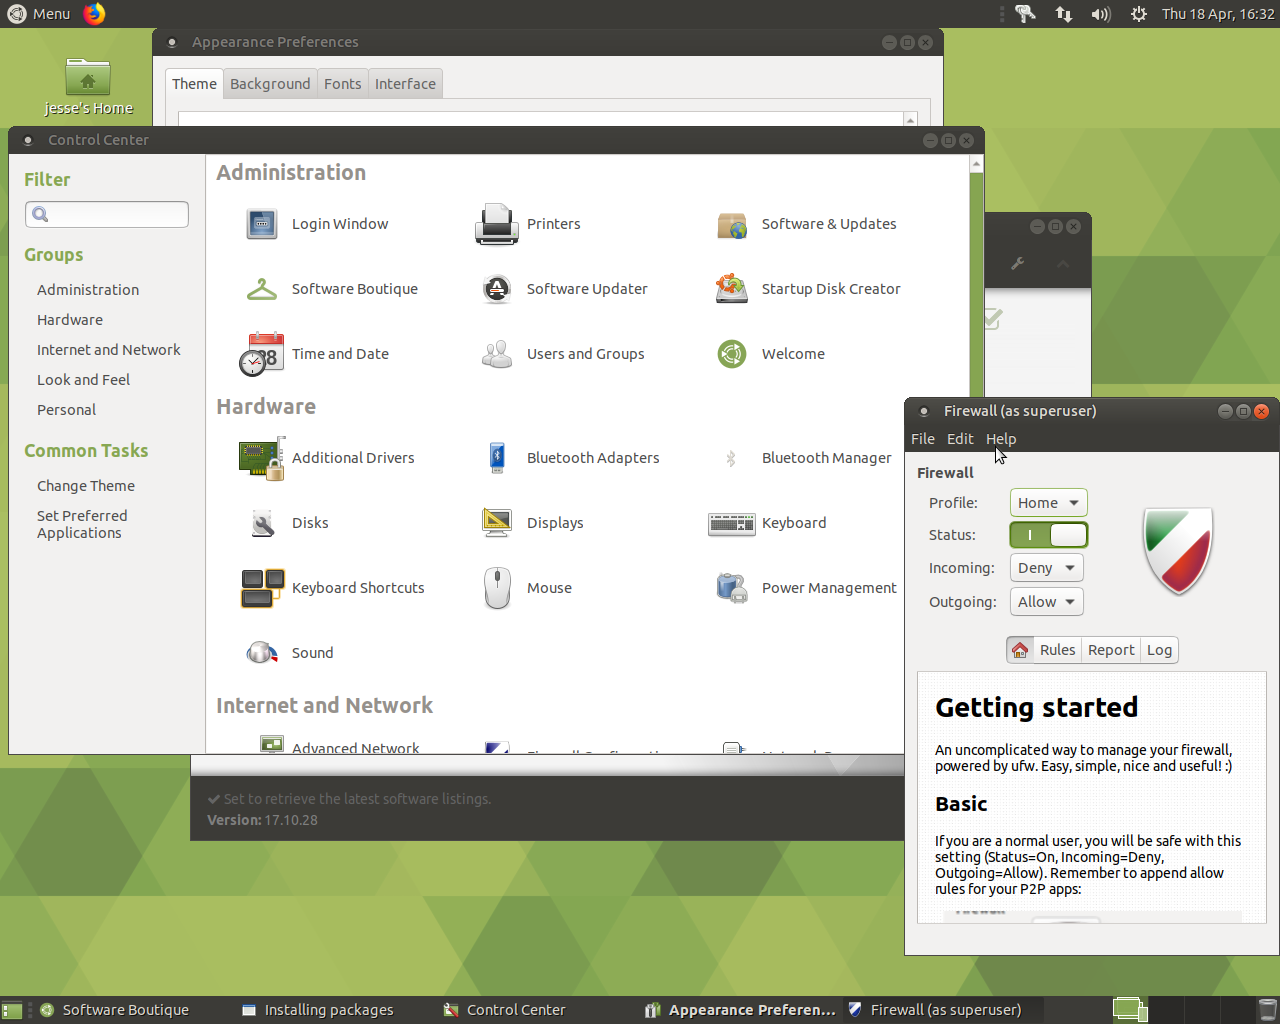Open Startup Disk Creator icon

[732, 289]
